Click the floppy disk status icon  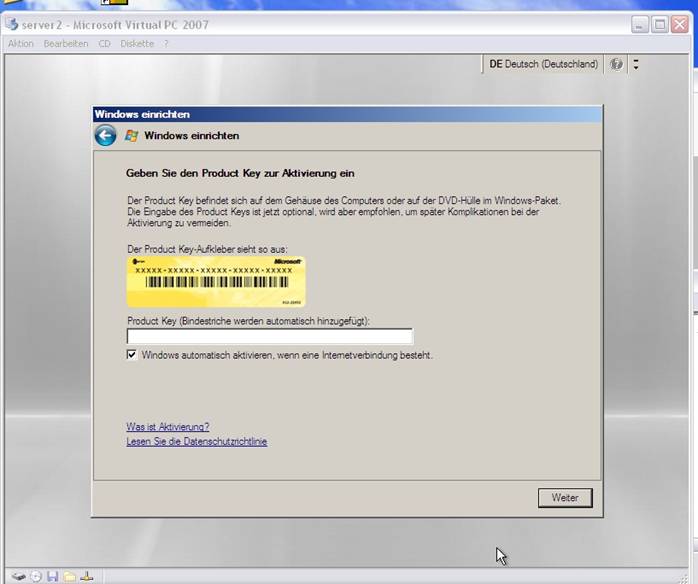(x=53, y=576)
